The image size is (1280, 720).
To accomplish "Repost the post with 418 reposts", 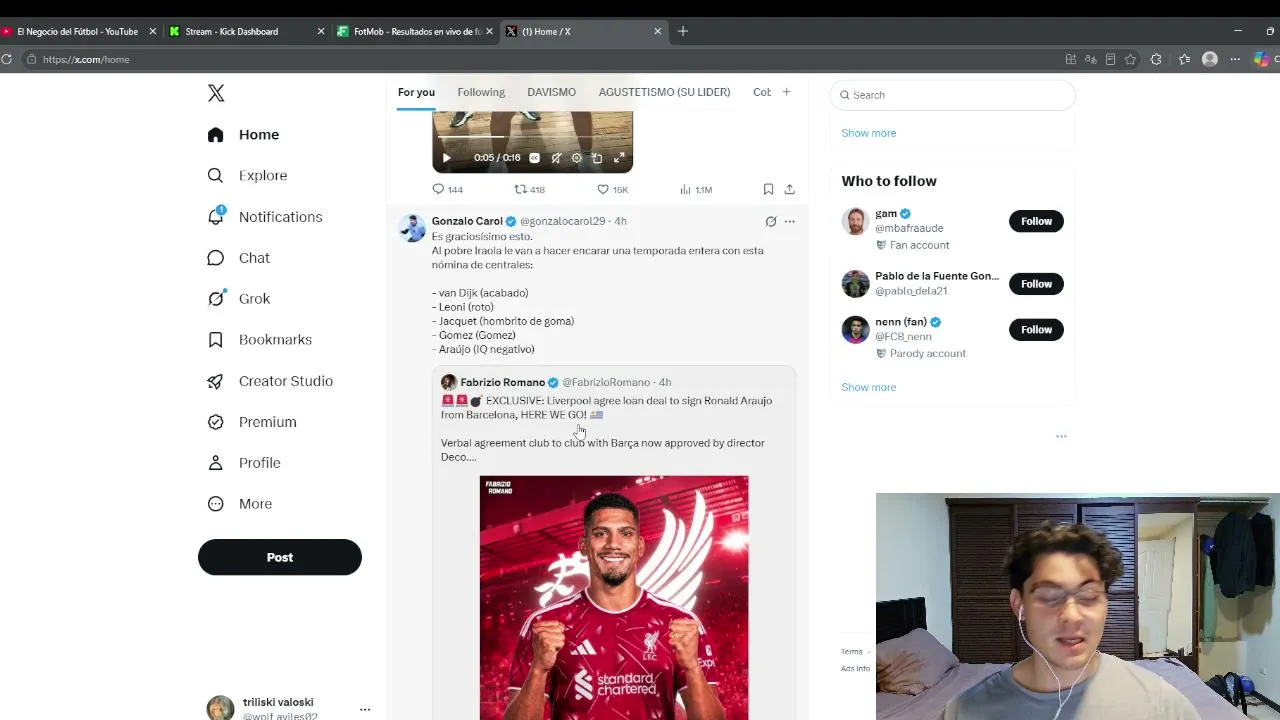I will 529,189.
